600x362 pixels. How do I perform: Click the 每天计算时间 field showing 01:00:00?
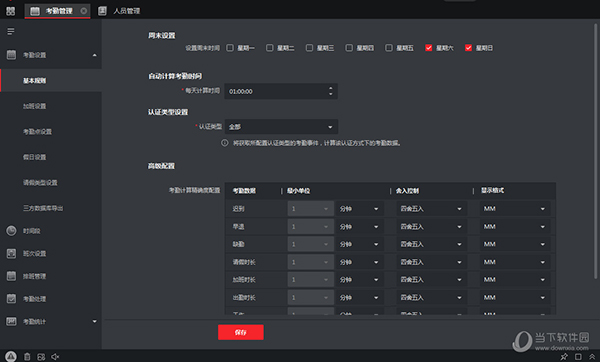coord(281,91)
